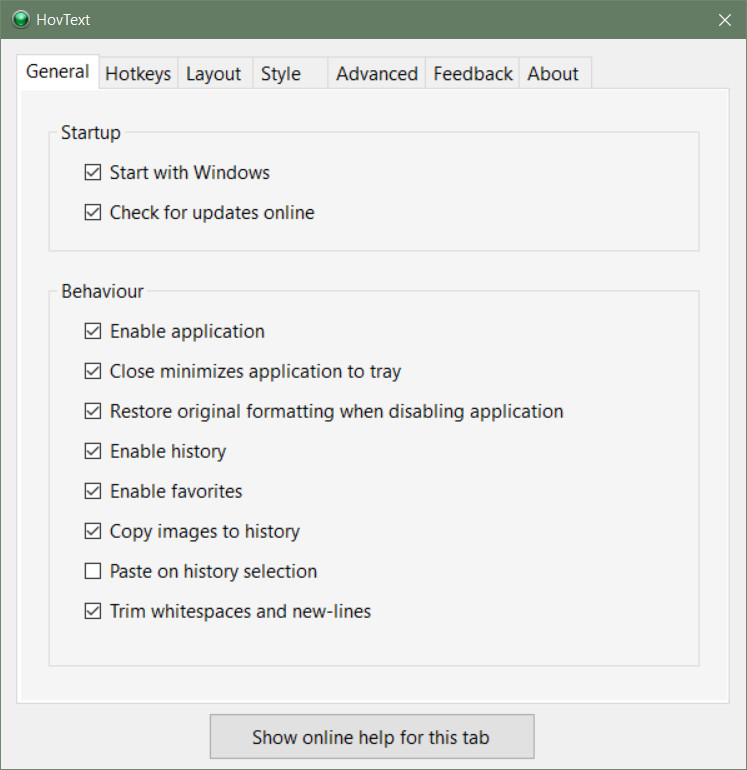
Task: Click the green HovText app icon
Action: (21, 20)
